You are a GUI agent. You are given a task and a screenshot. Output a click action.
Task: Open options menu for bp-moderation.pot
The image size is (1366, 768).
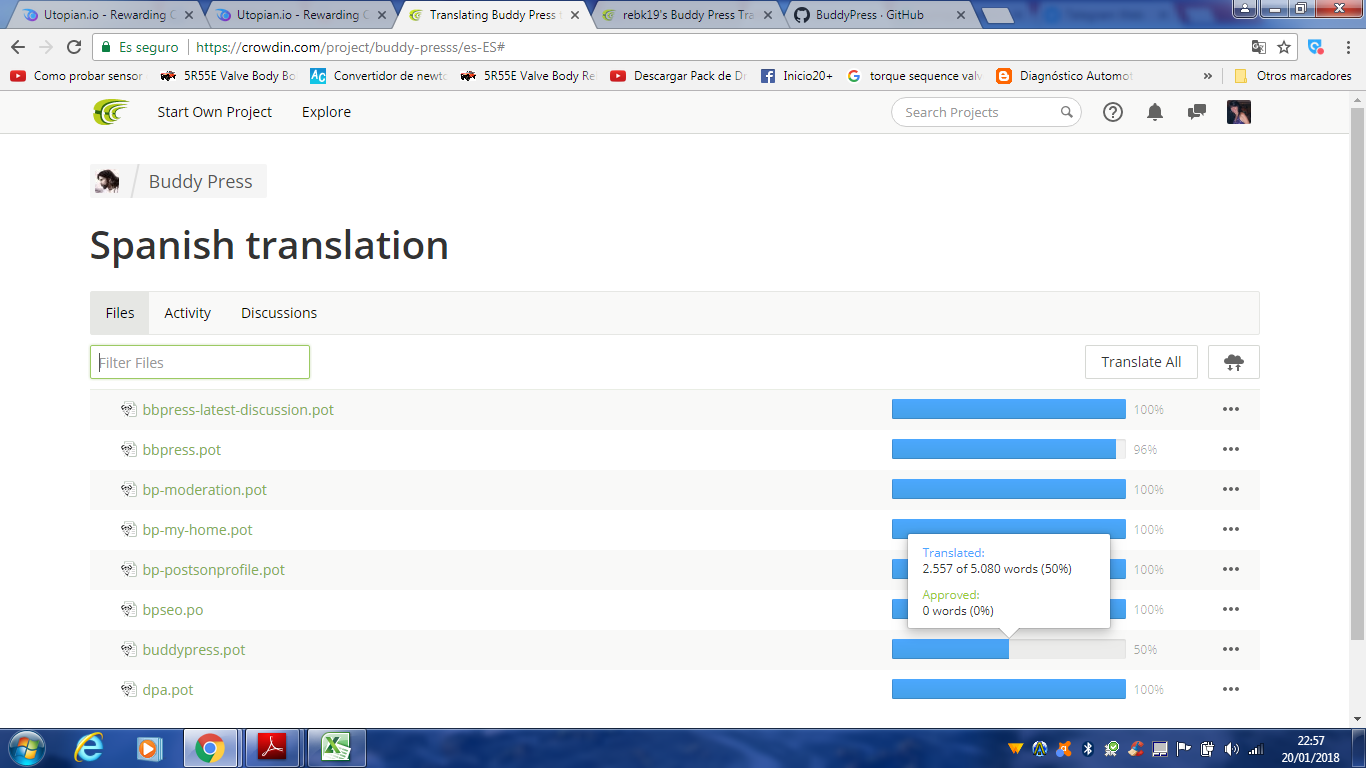click(x=1231, y=489)
